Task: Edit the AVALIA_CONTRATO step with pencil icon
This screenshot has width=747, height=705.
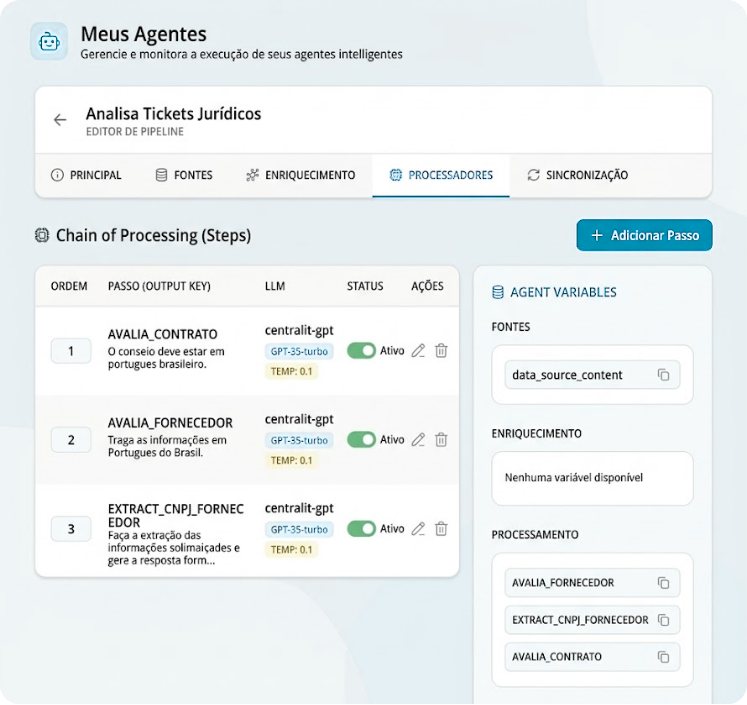Action: tap(418, 351)
